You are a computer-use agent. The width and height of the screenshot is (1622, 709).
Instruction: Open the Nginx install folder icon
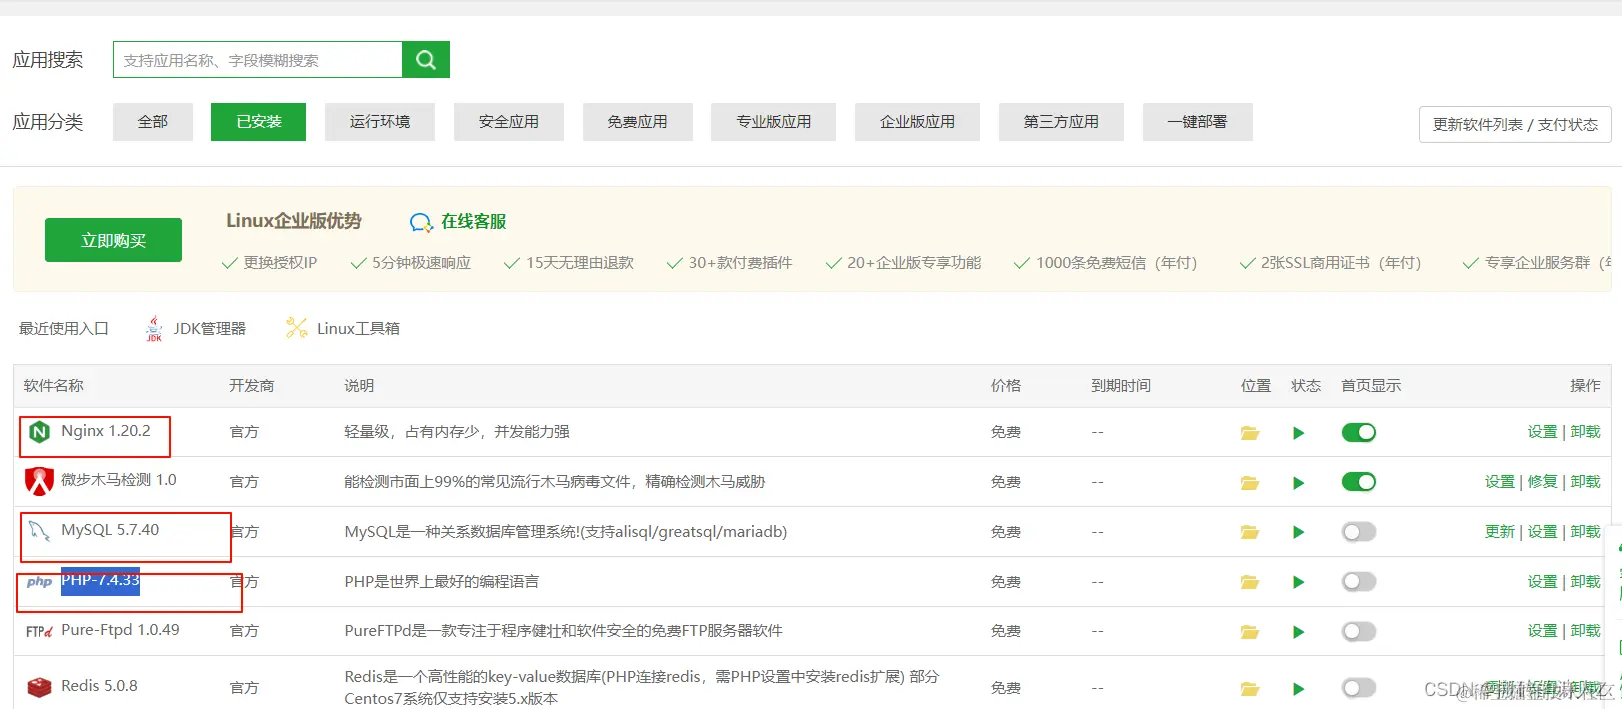(x=1250, y=433)
